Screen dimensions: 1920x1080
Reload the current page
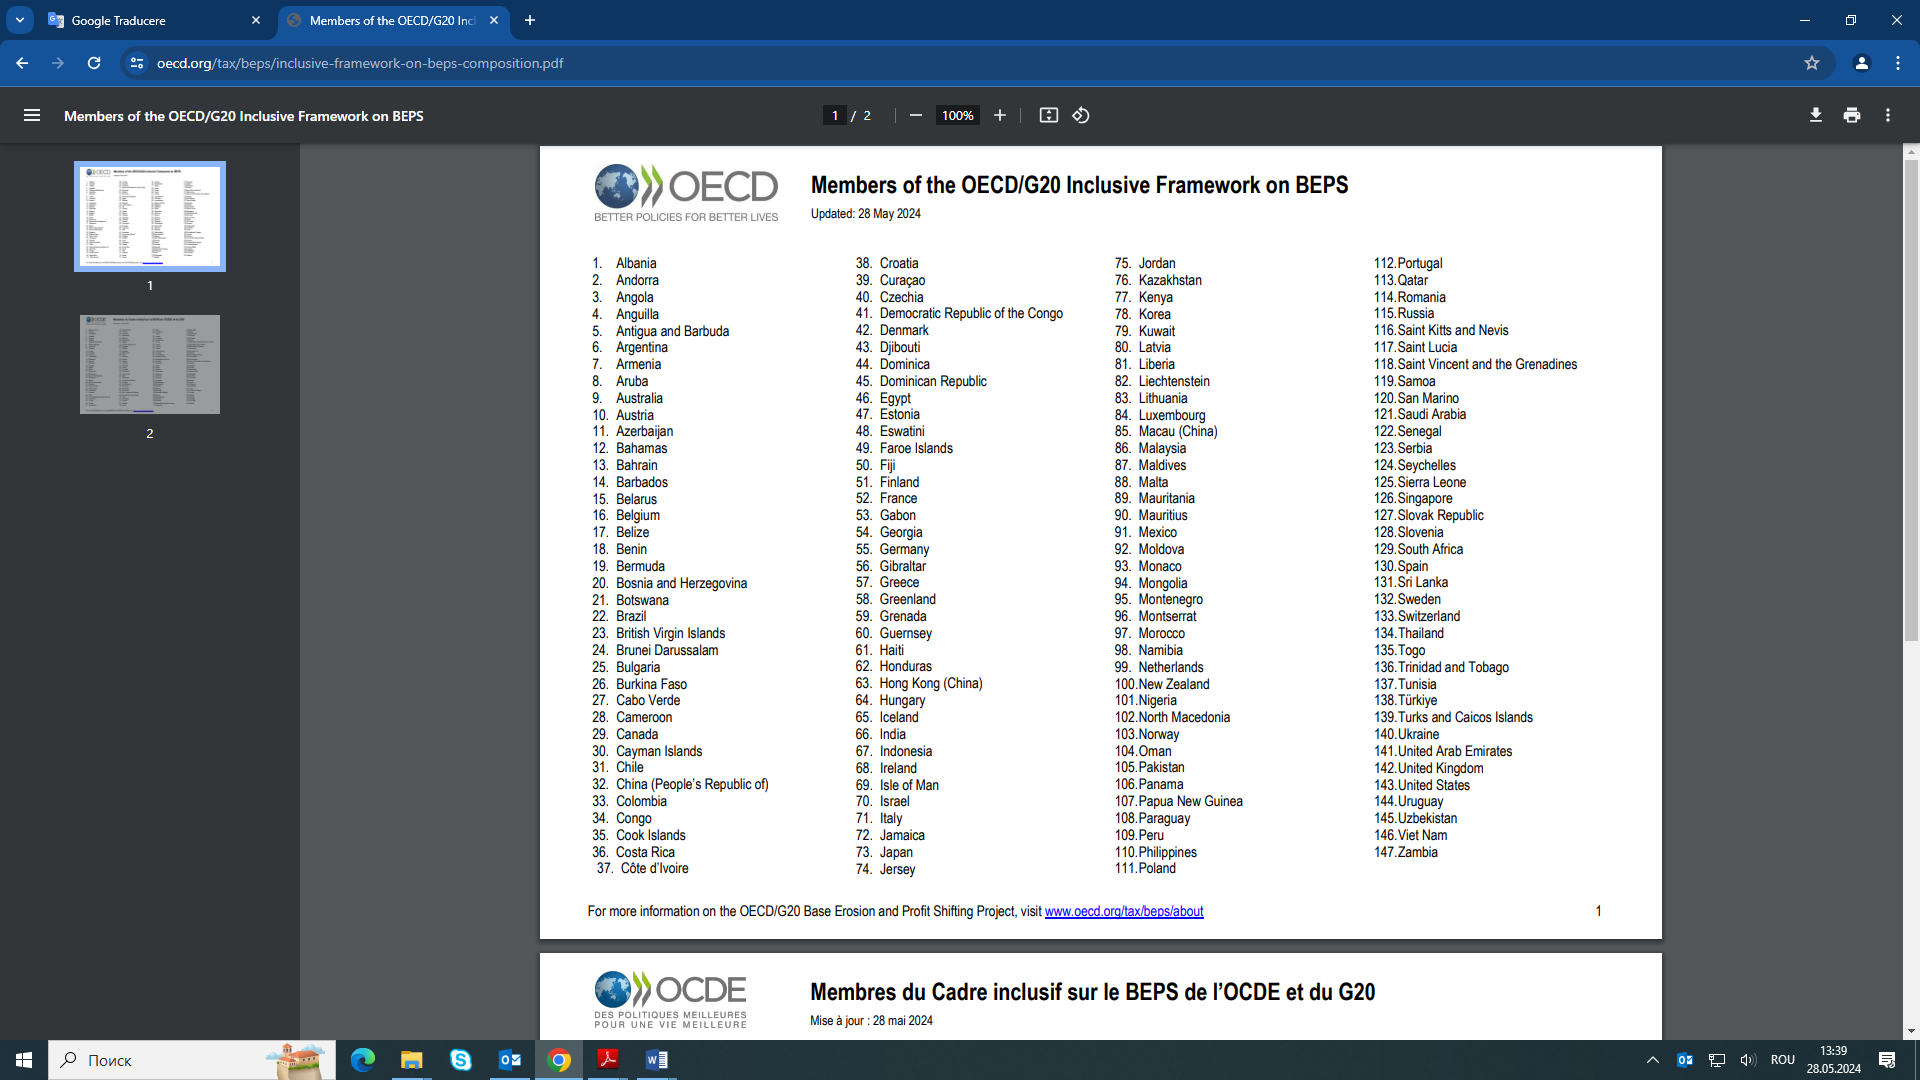94,63
